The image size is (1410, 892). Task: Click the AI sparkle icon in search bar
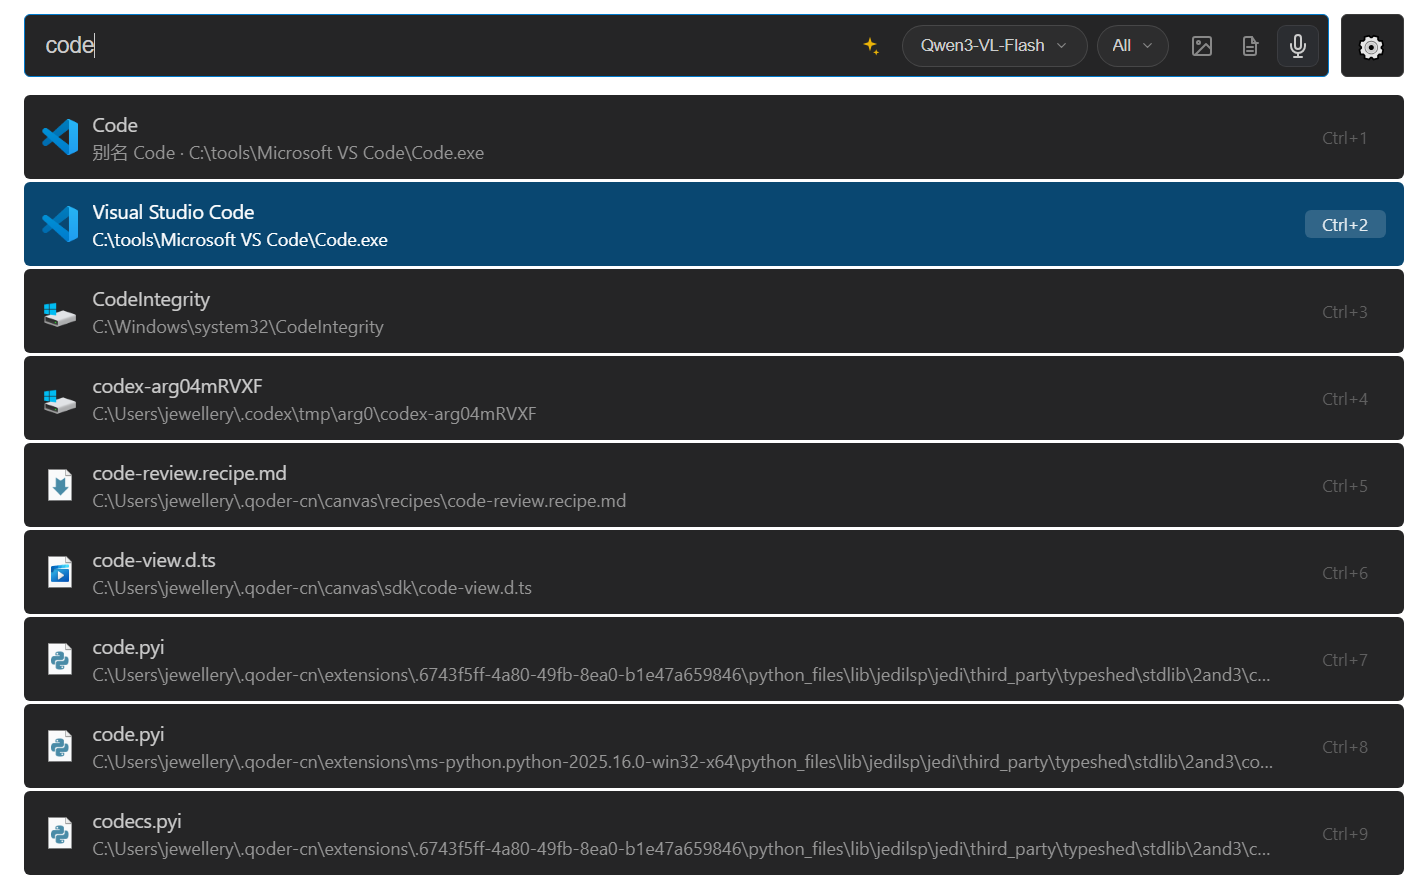pyautogui.click(x=871, y=46)
